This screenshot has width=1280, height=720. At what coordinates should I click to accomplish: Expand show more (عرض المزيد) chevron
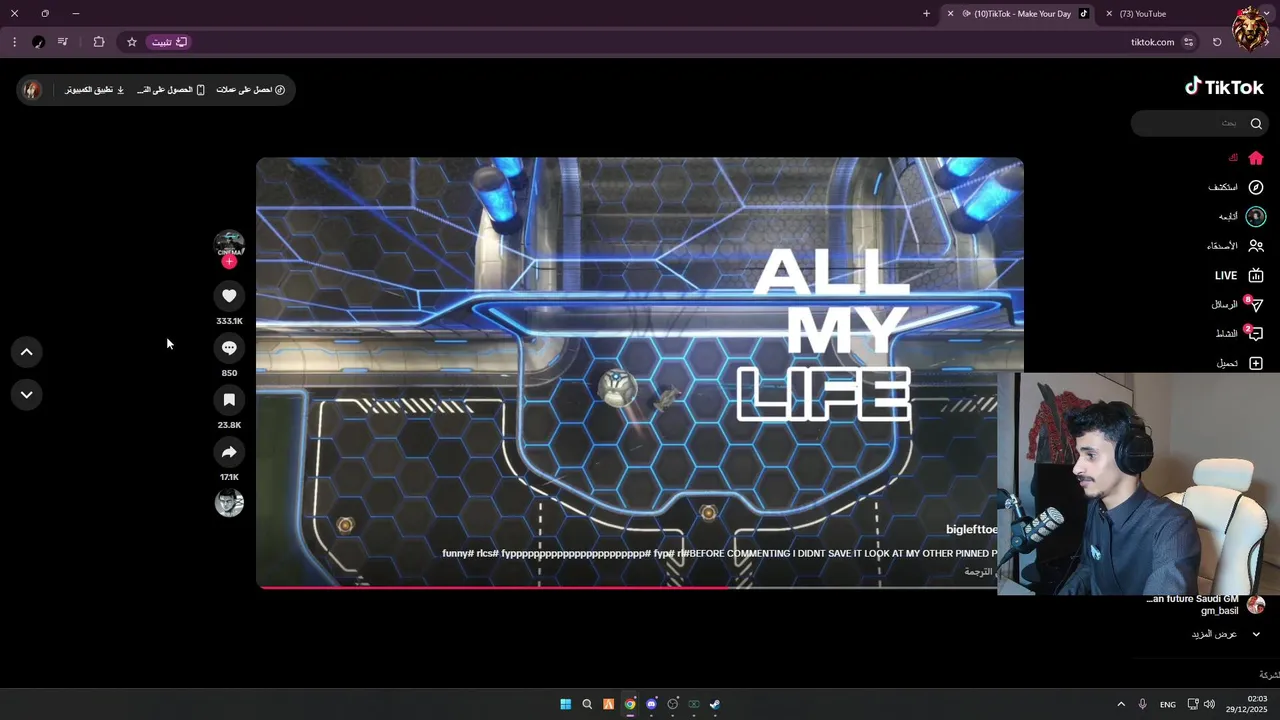click(1256, 634)
